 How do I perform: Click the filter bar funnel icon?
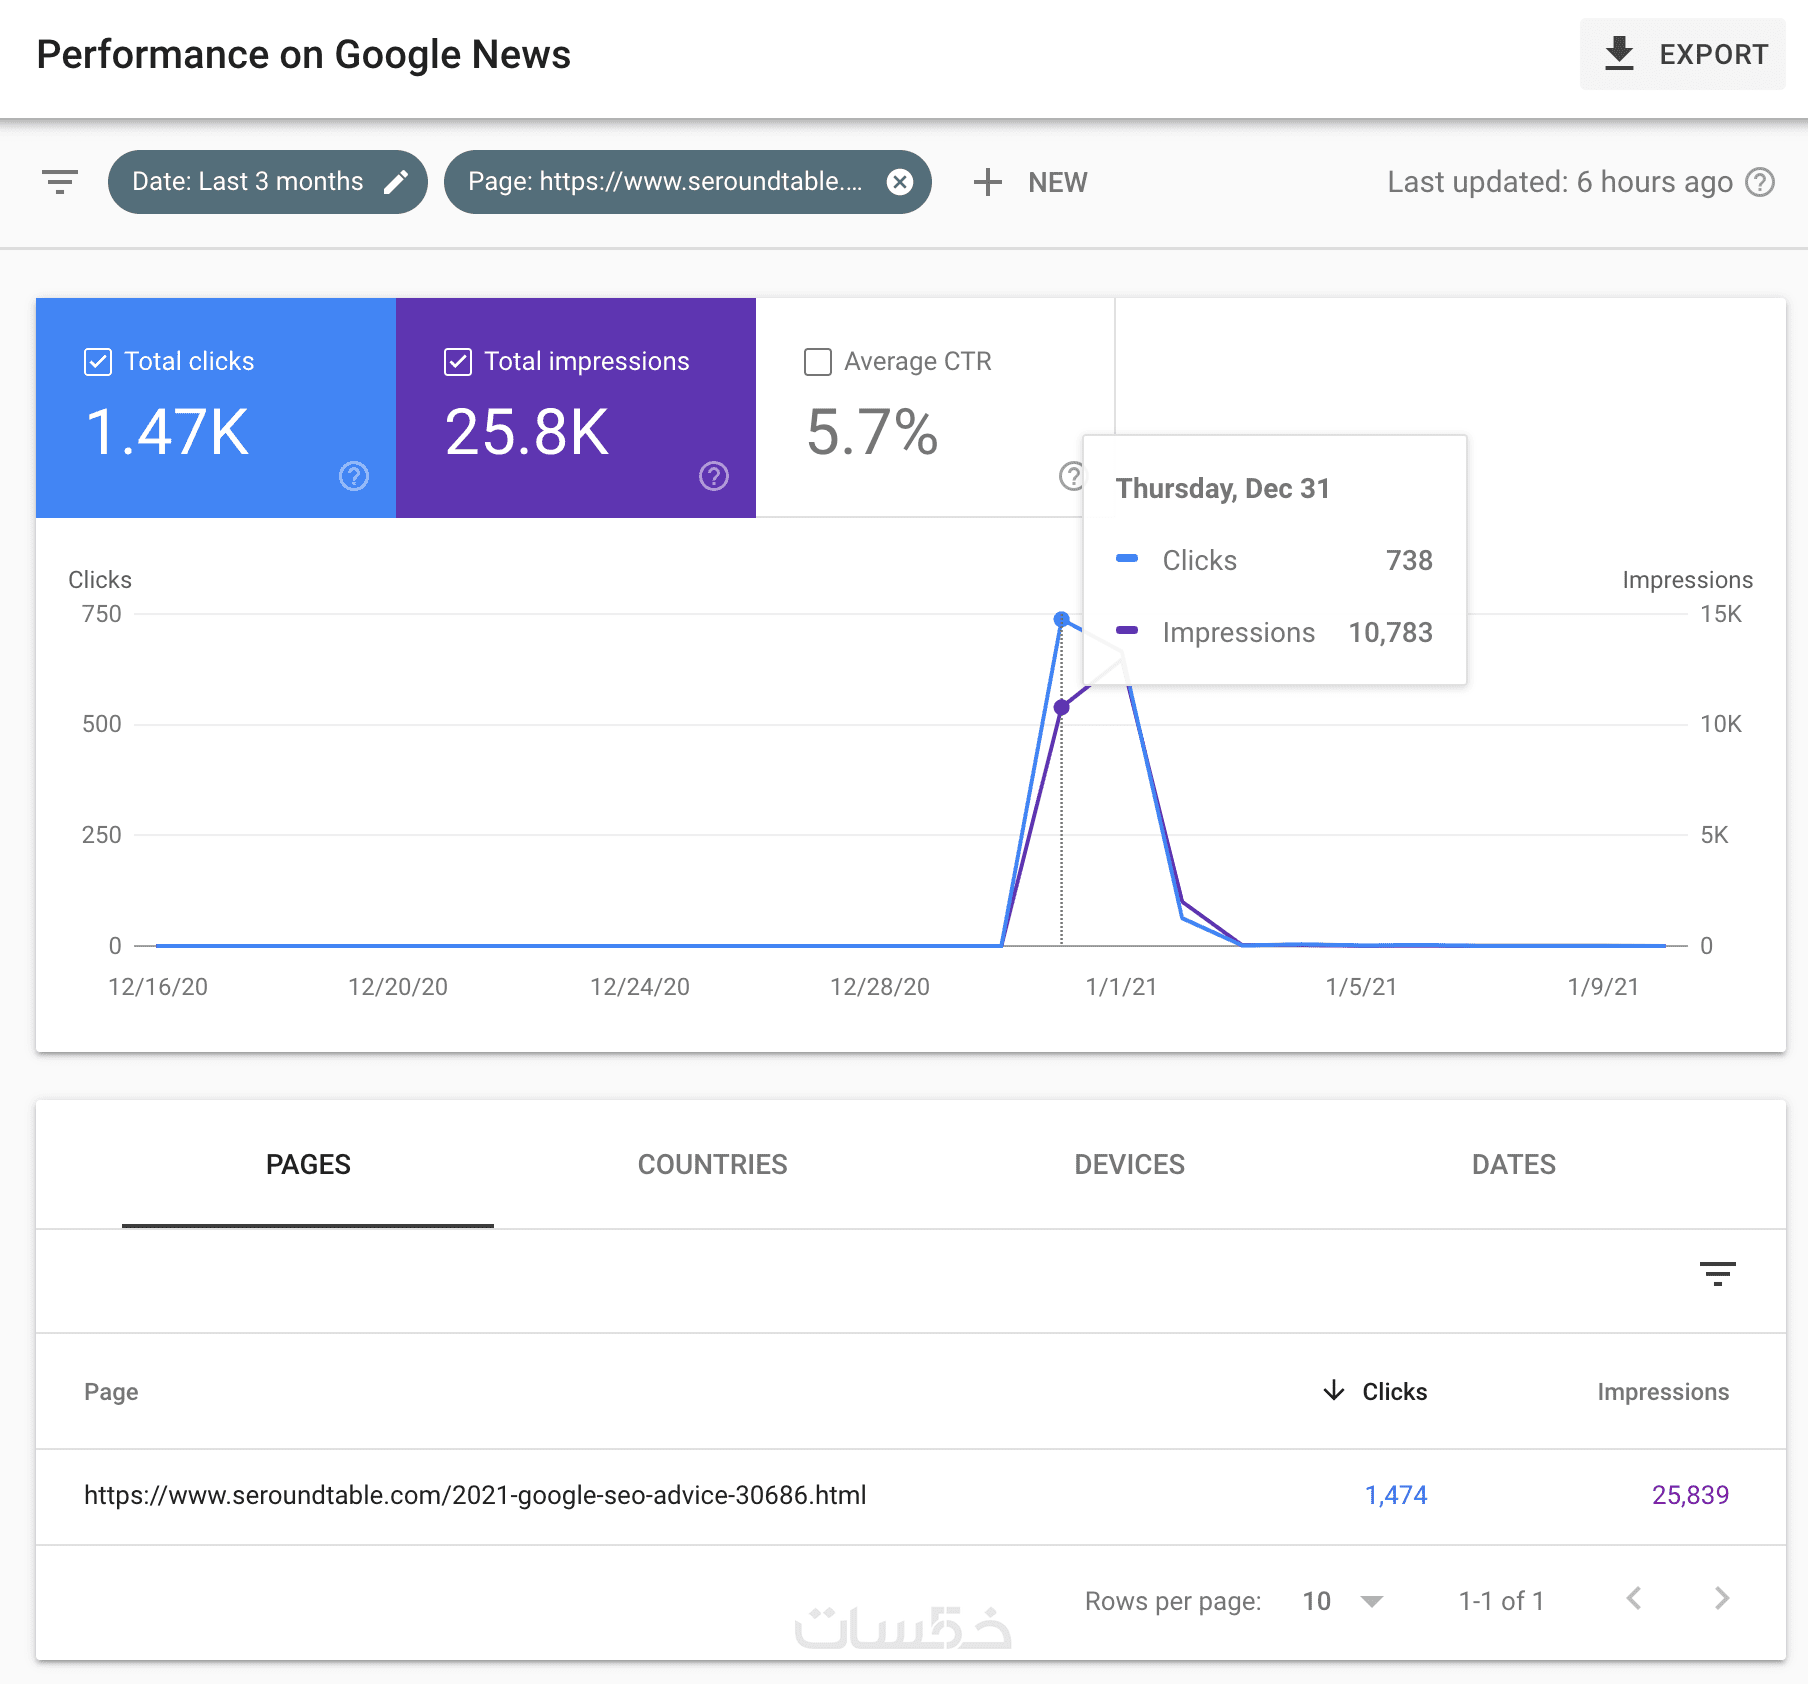coord(60,182)
